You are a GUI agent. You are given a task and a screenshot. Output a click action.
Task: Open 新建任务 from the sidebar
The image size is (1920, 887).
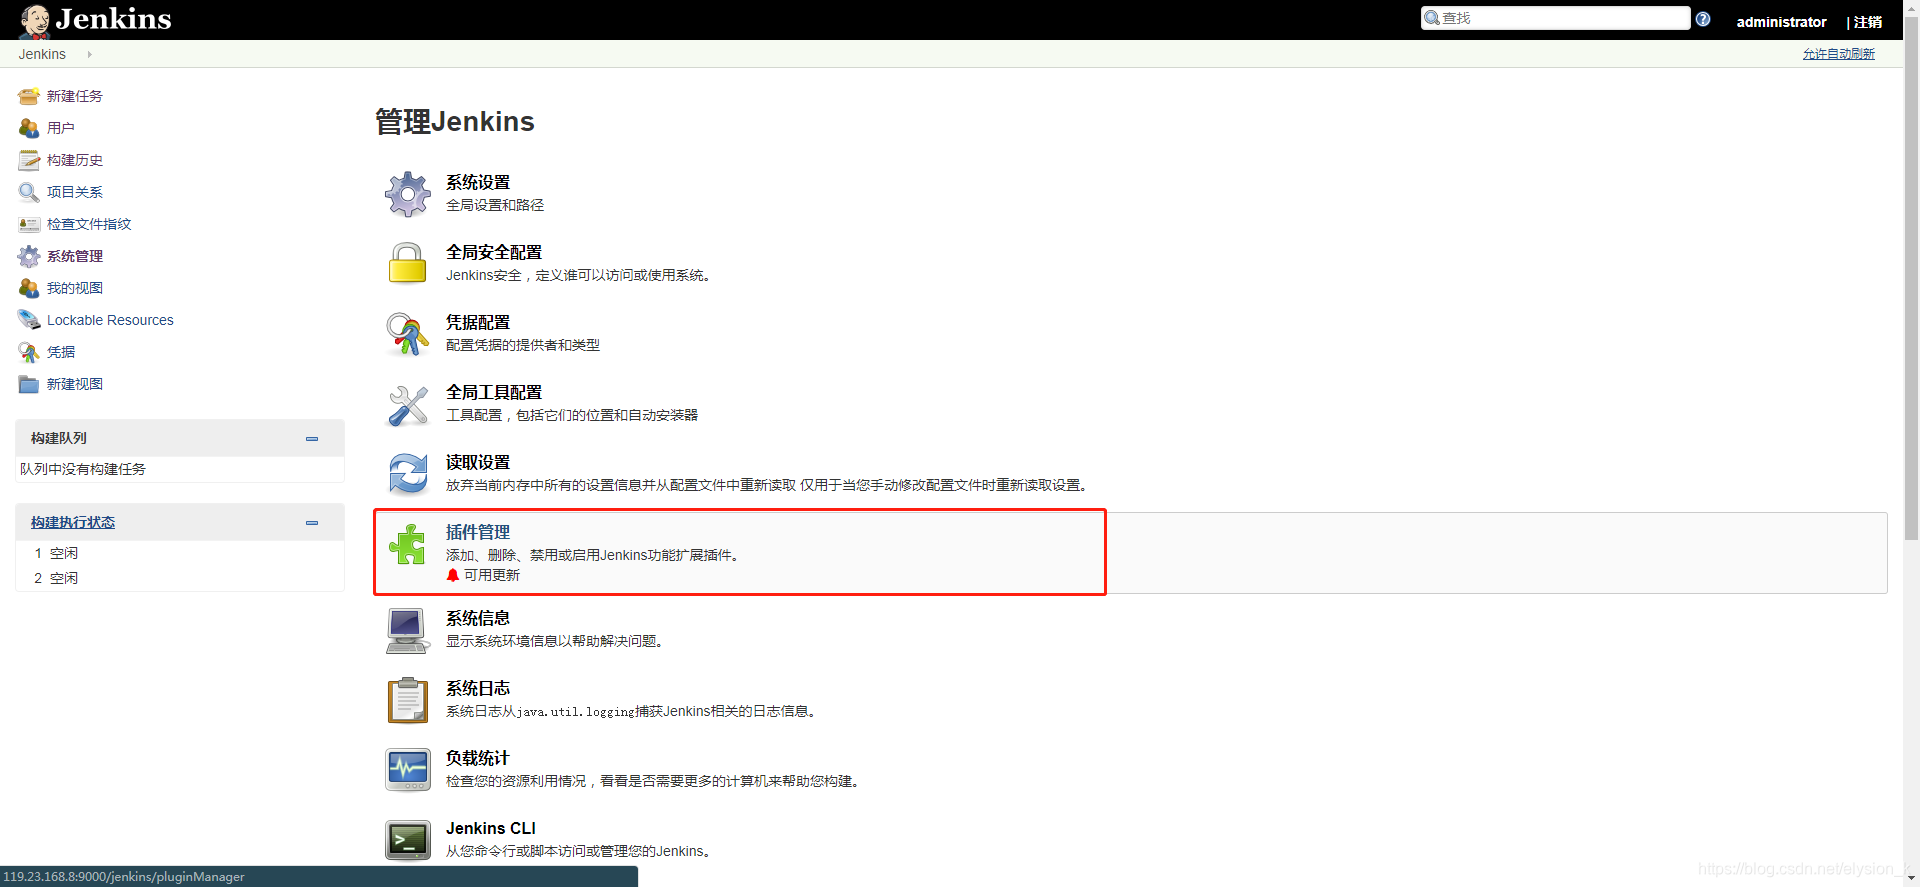pyautogui.click(x=75, y=96)
